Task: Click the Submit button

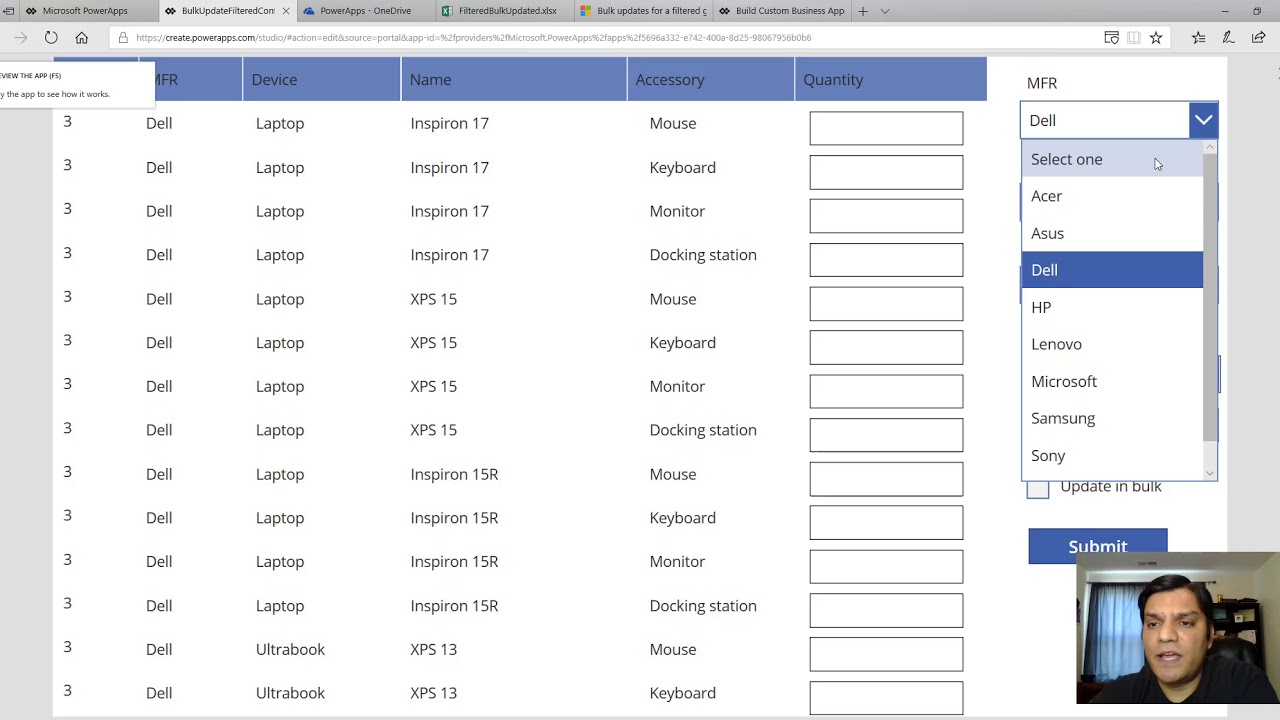Action: [1098, 546]
